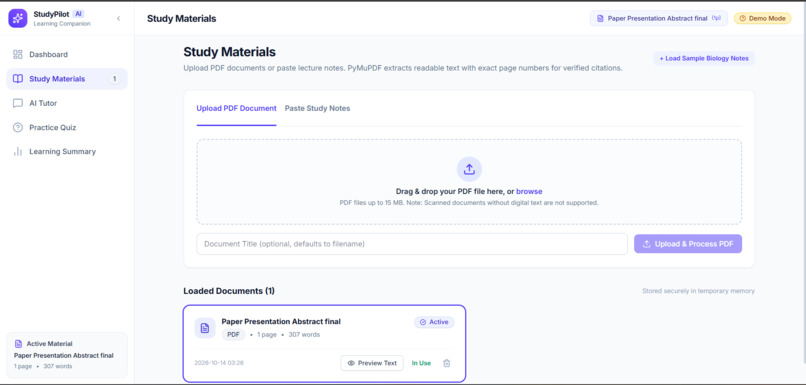This screenshot has width=806, height=385.
Task: Click the Document Title input field
Action: 412,244
